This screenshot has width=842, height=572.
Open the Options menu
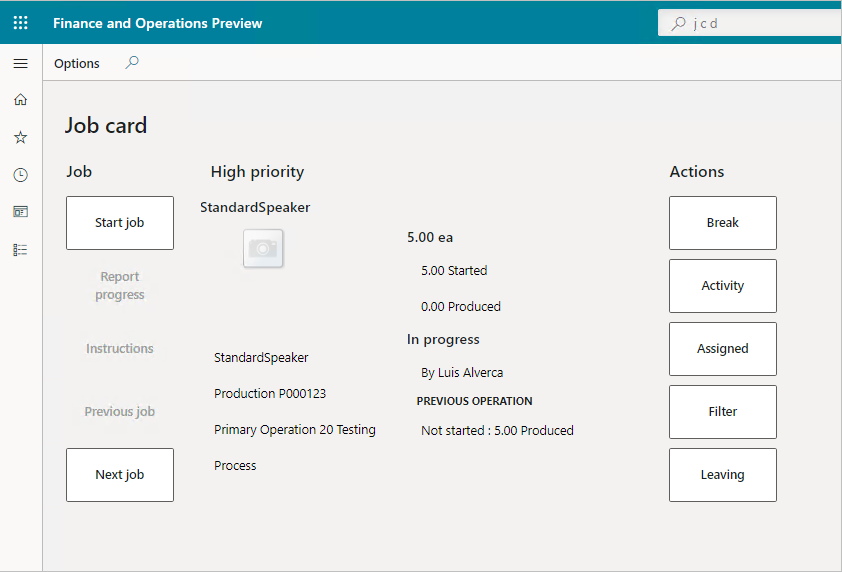(x=77, y=63)
